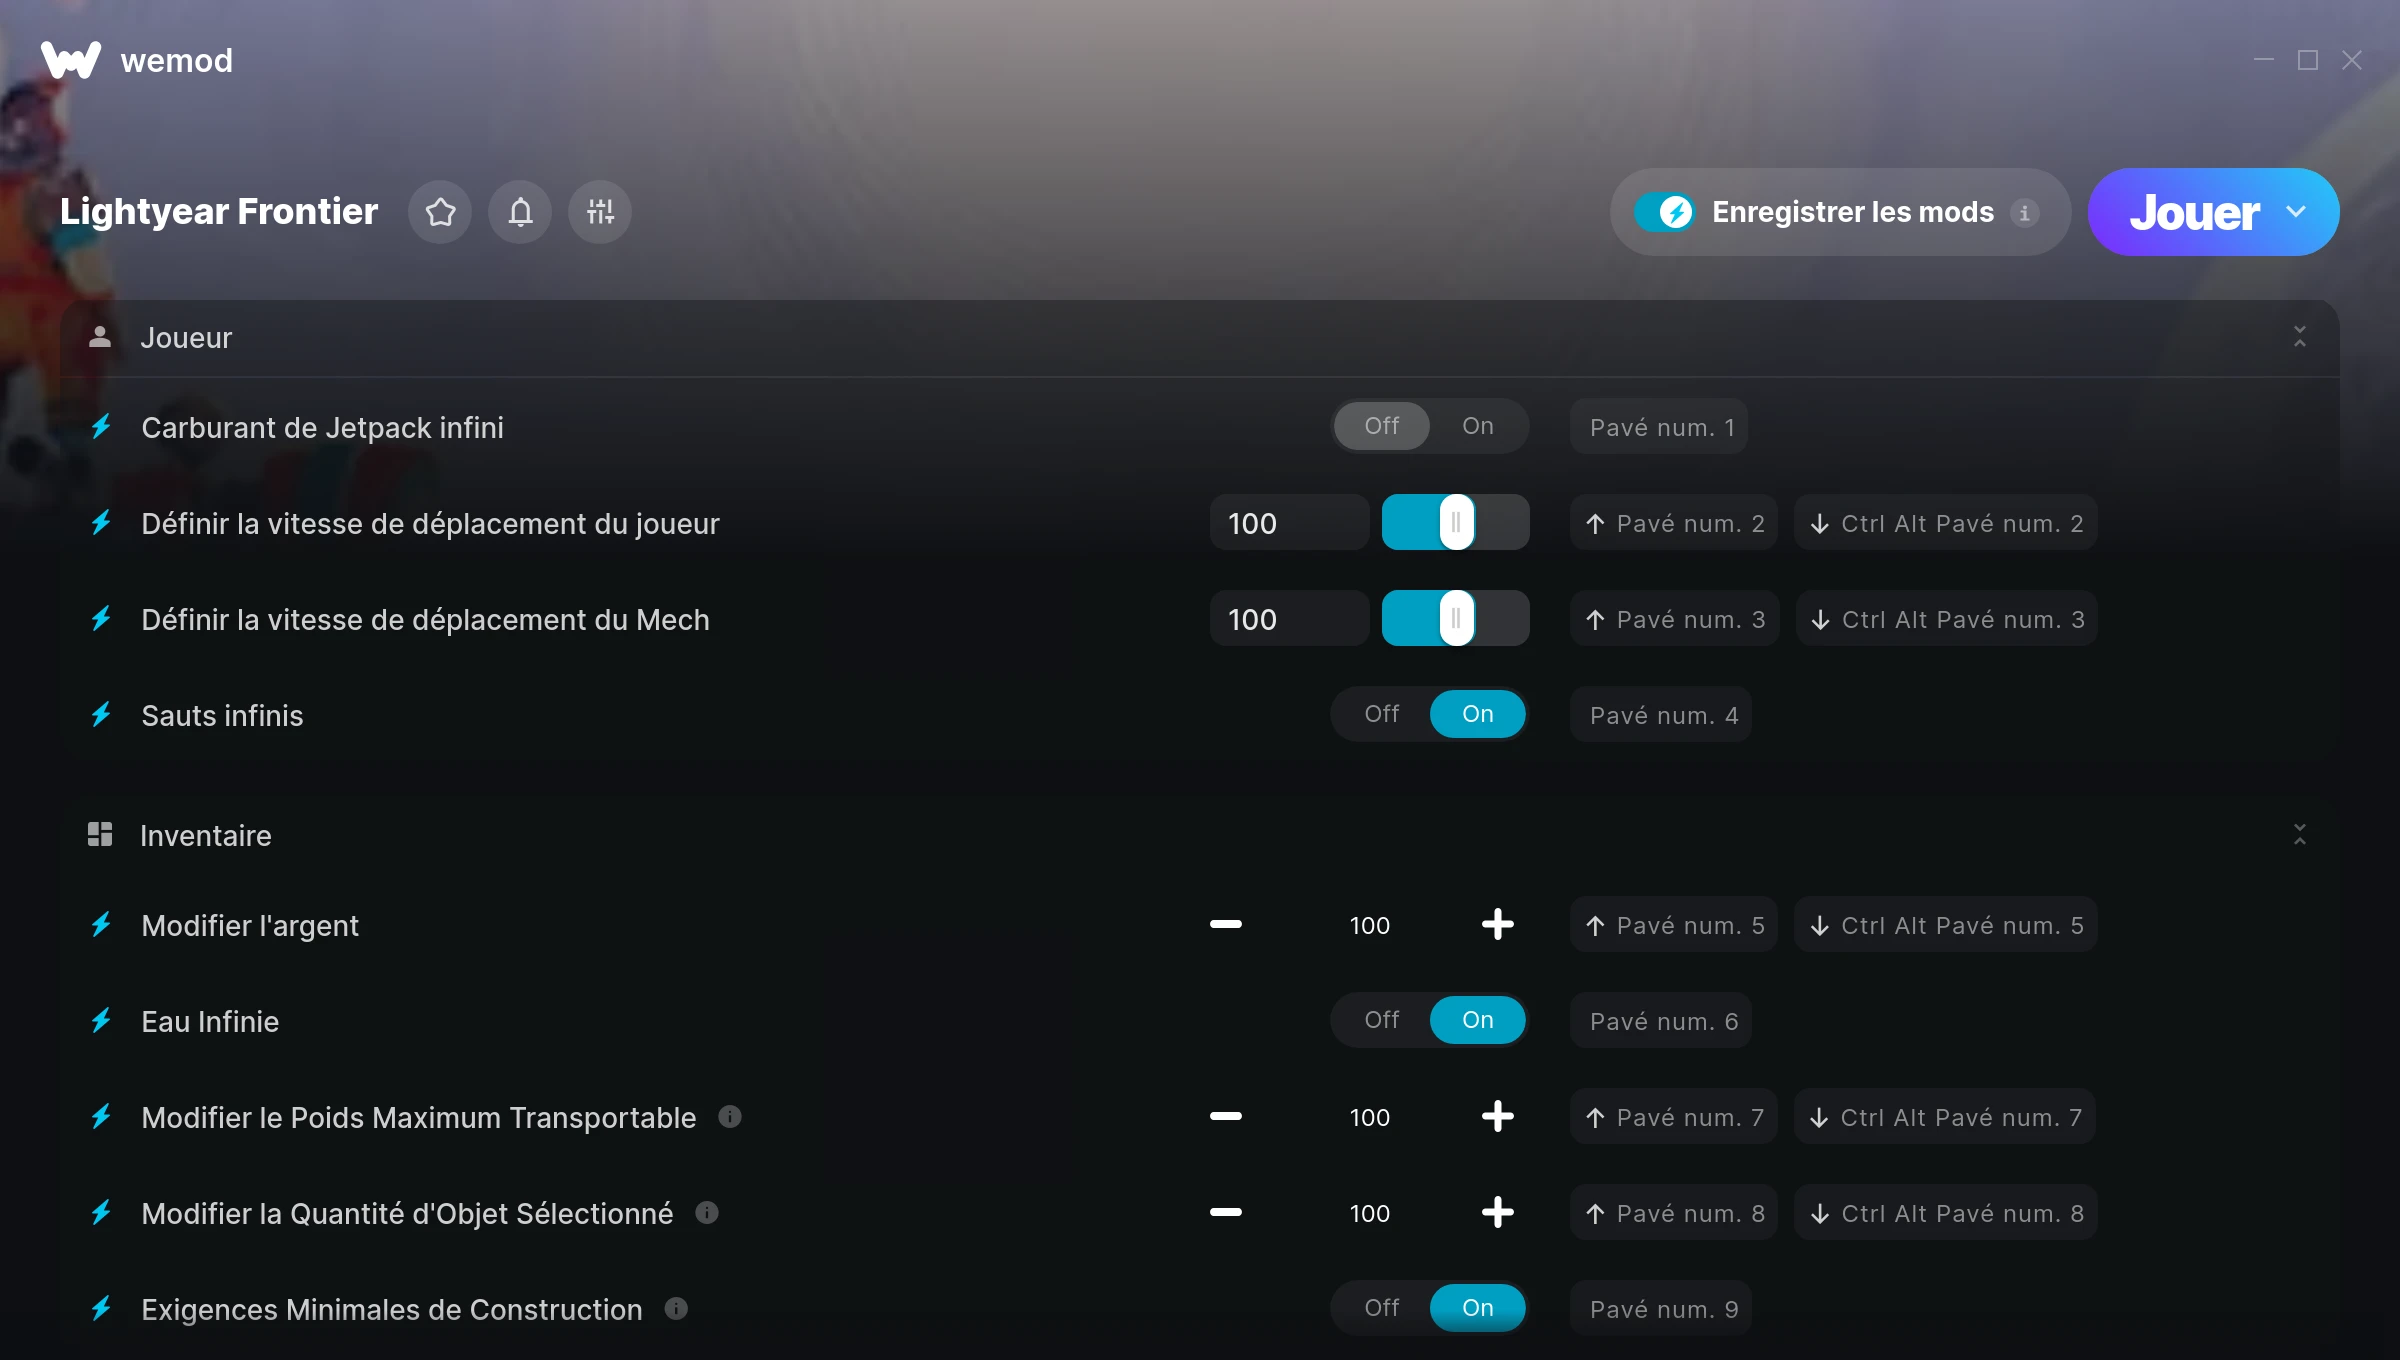Edit increase hotkey Pavé num. 2
The width and height of the screenshot is (2400, 1360).
point(1674,523)
